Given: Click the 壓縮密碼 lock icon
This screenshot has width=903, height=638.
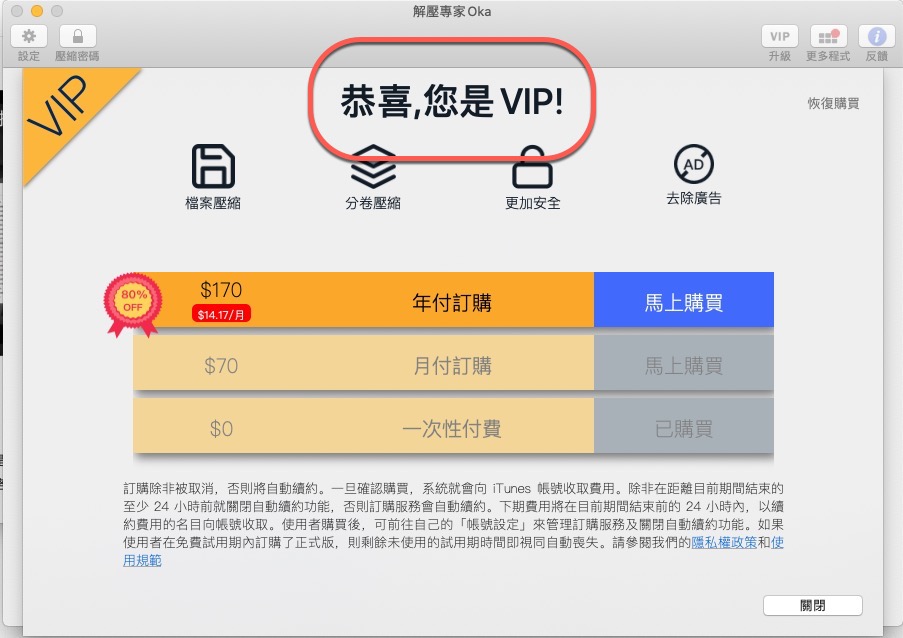Looking at the screenshot, I should coord(77,36).
